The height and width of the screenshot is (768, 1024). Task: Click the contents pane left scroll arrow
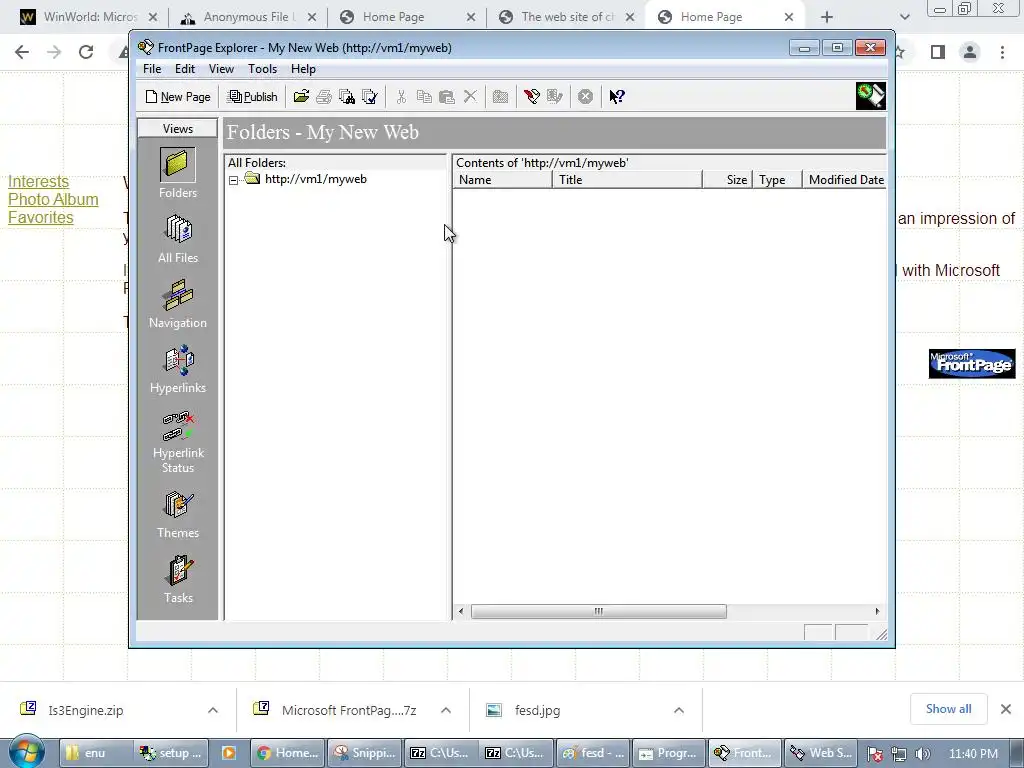461,611
